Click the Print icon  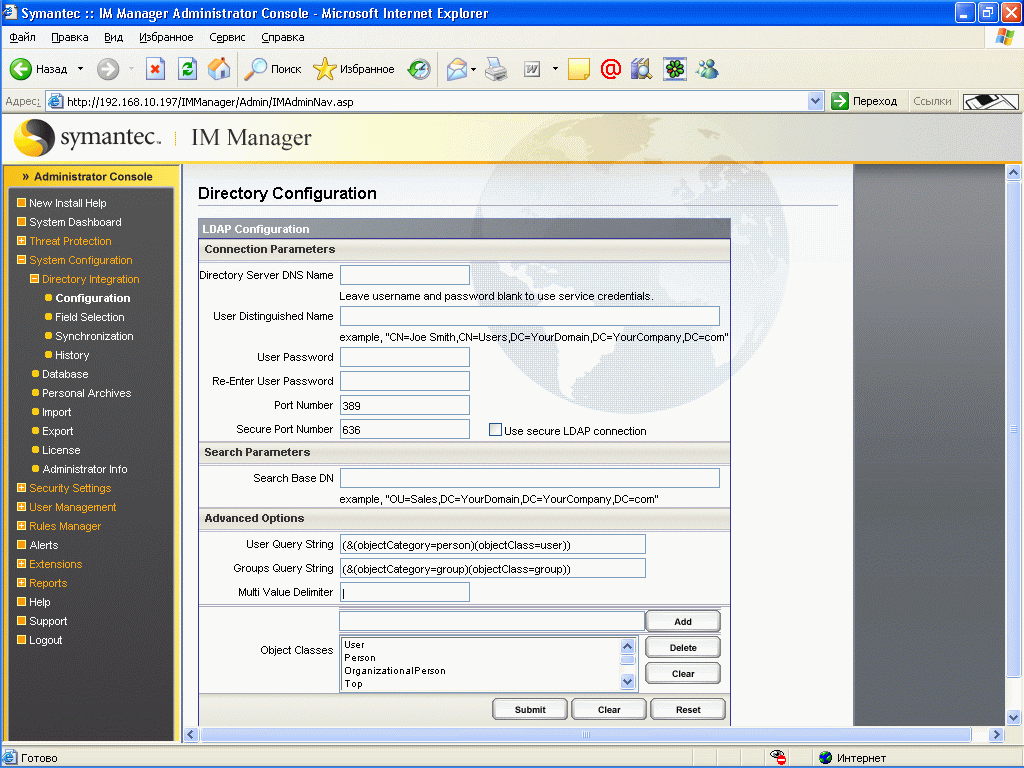coord(496,69)
